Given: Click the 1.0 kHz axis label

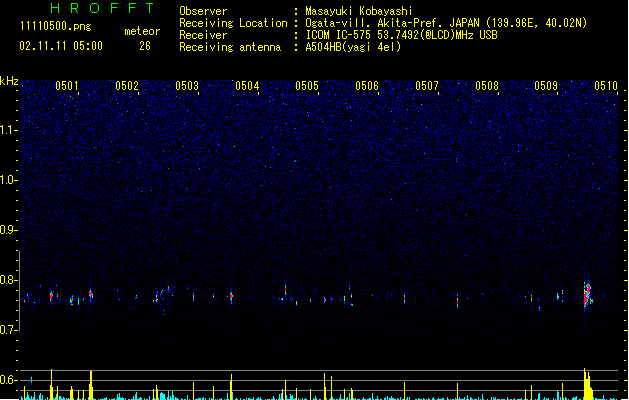Looking at the screenshot, I should (x=8, y=180).
